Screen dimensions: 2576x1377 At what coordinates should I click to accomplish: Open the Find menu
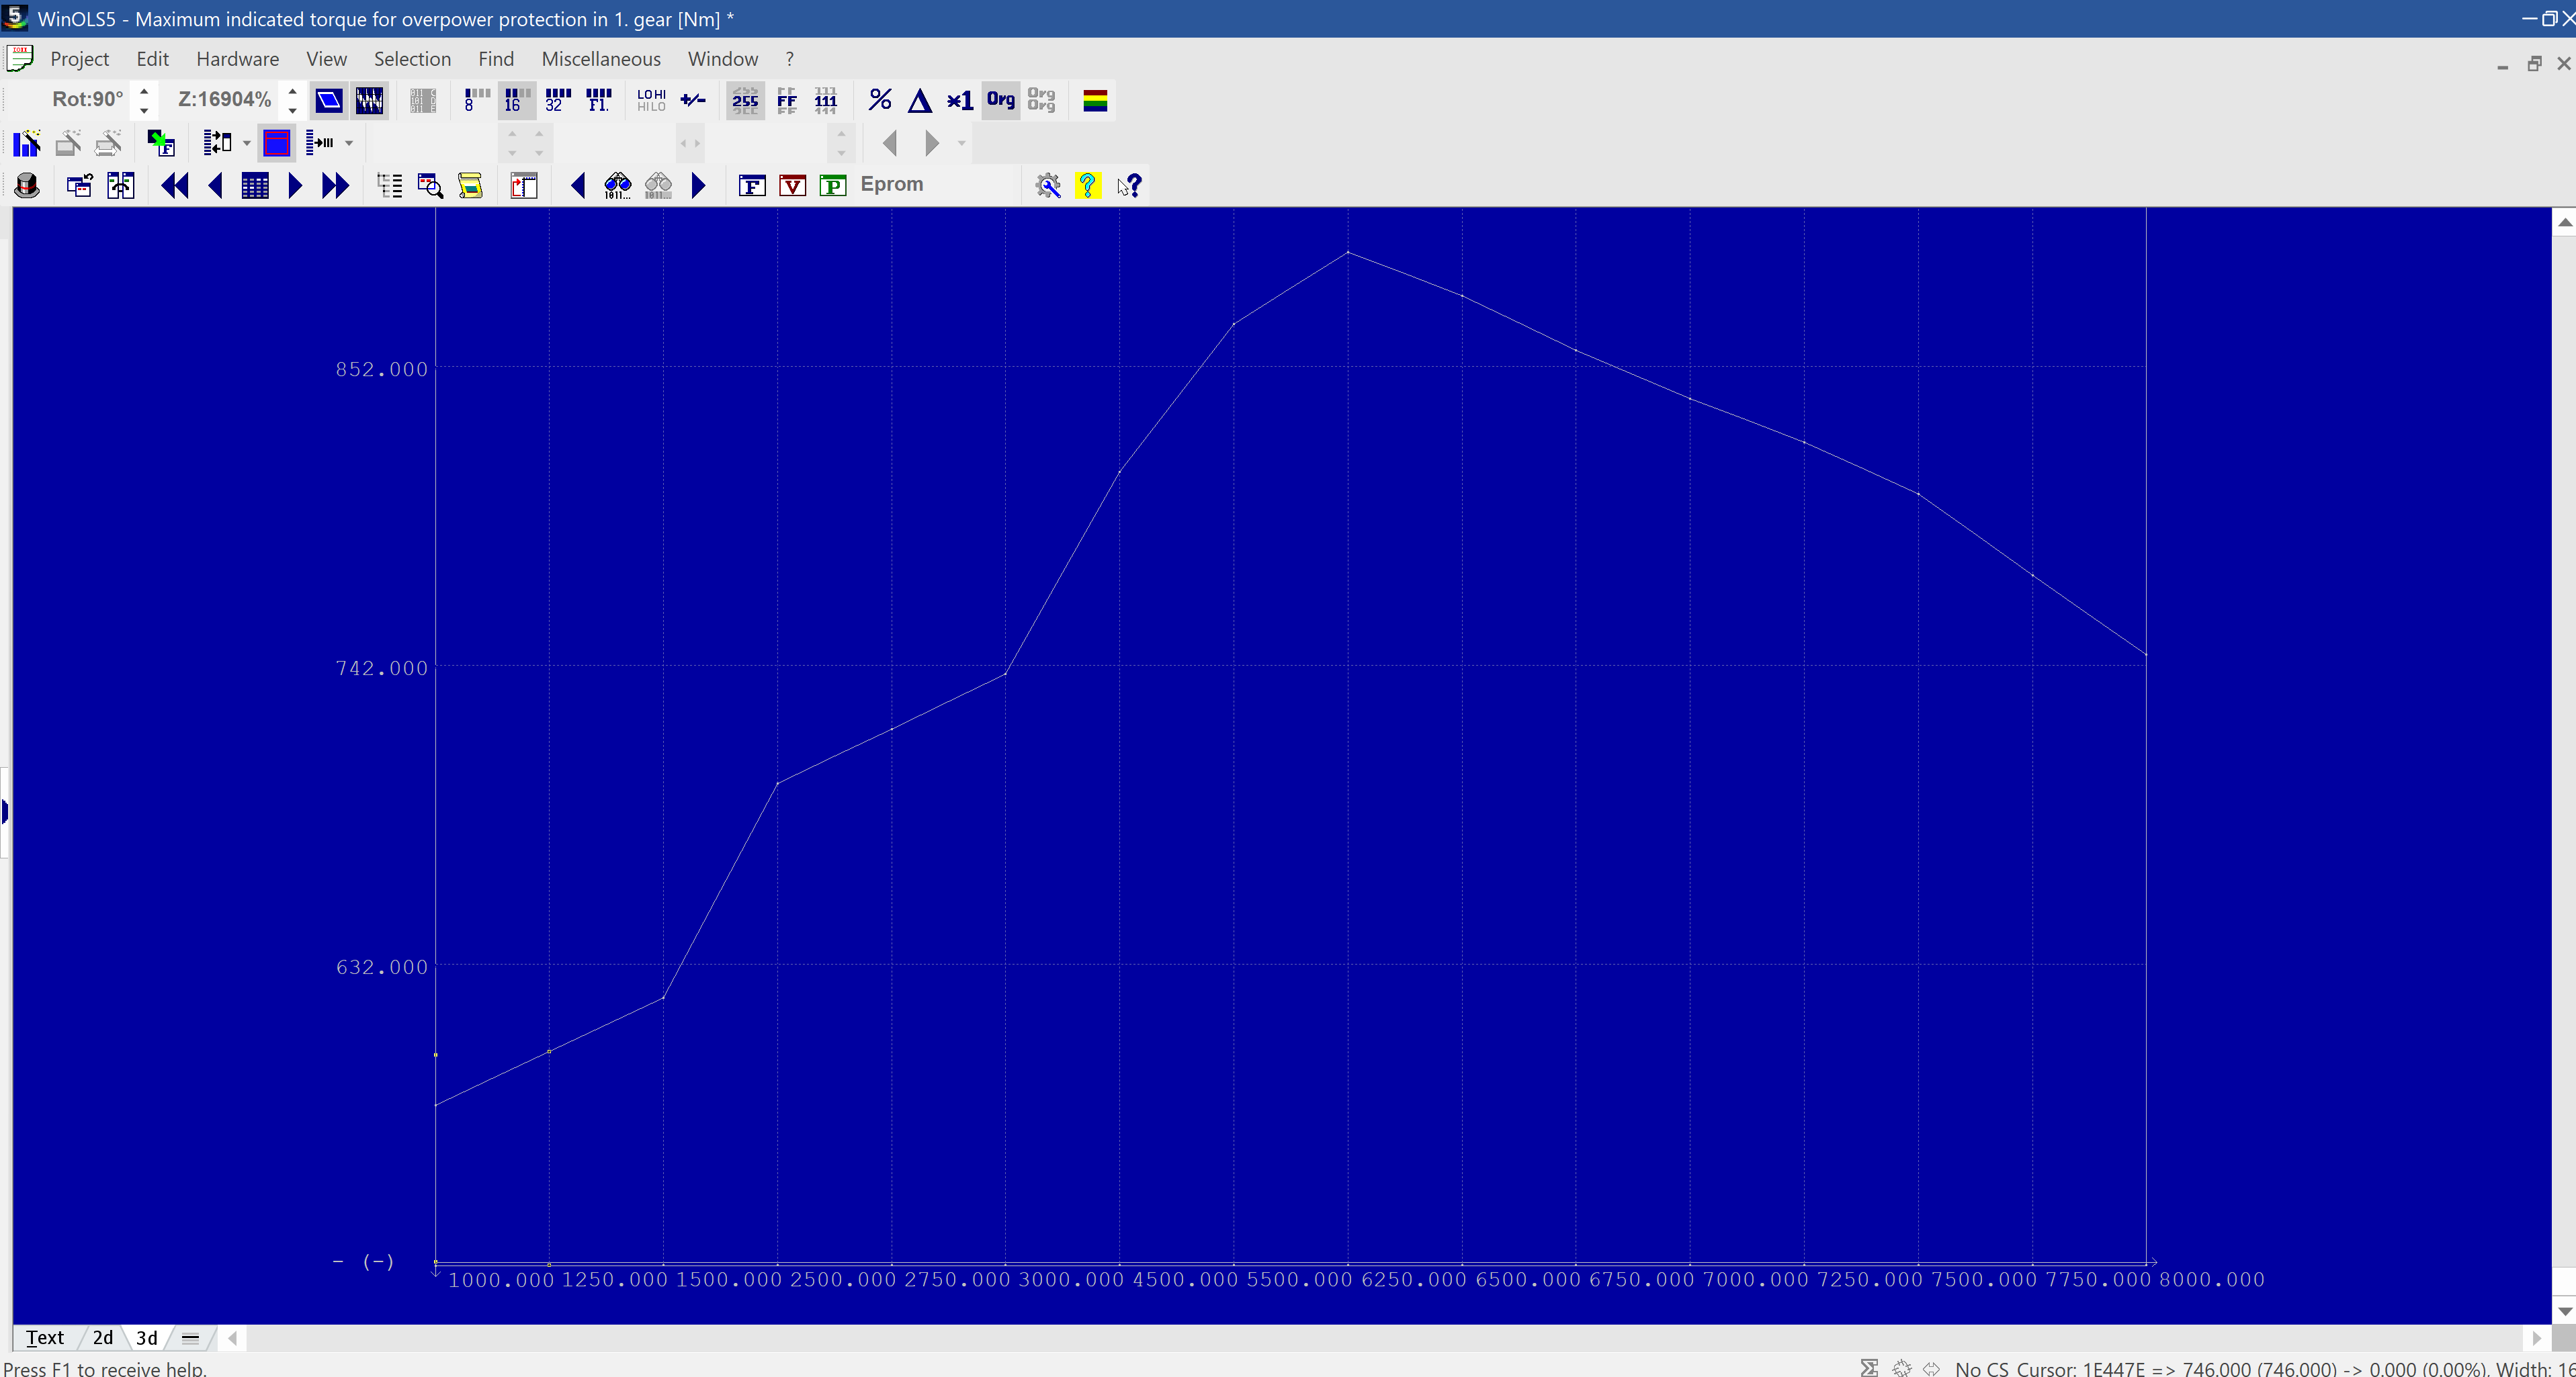495,59
